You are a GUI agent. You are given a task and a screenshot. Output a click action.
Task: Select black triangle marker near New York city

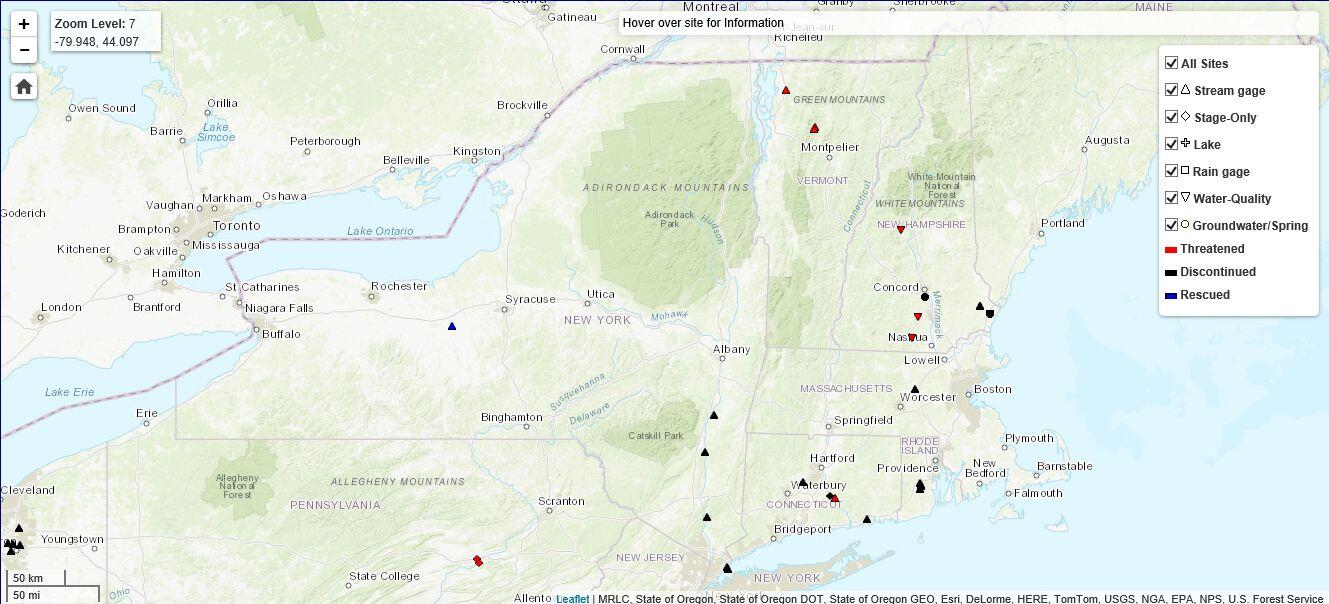click(x=727, y=568)
